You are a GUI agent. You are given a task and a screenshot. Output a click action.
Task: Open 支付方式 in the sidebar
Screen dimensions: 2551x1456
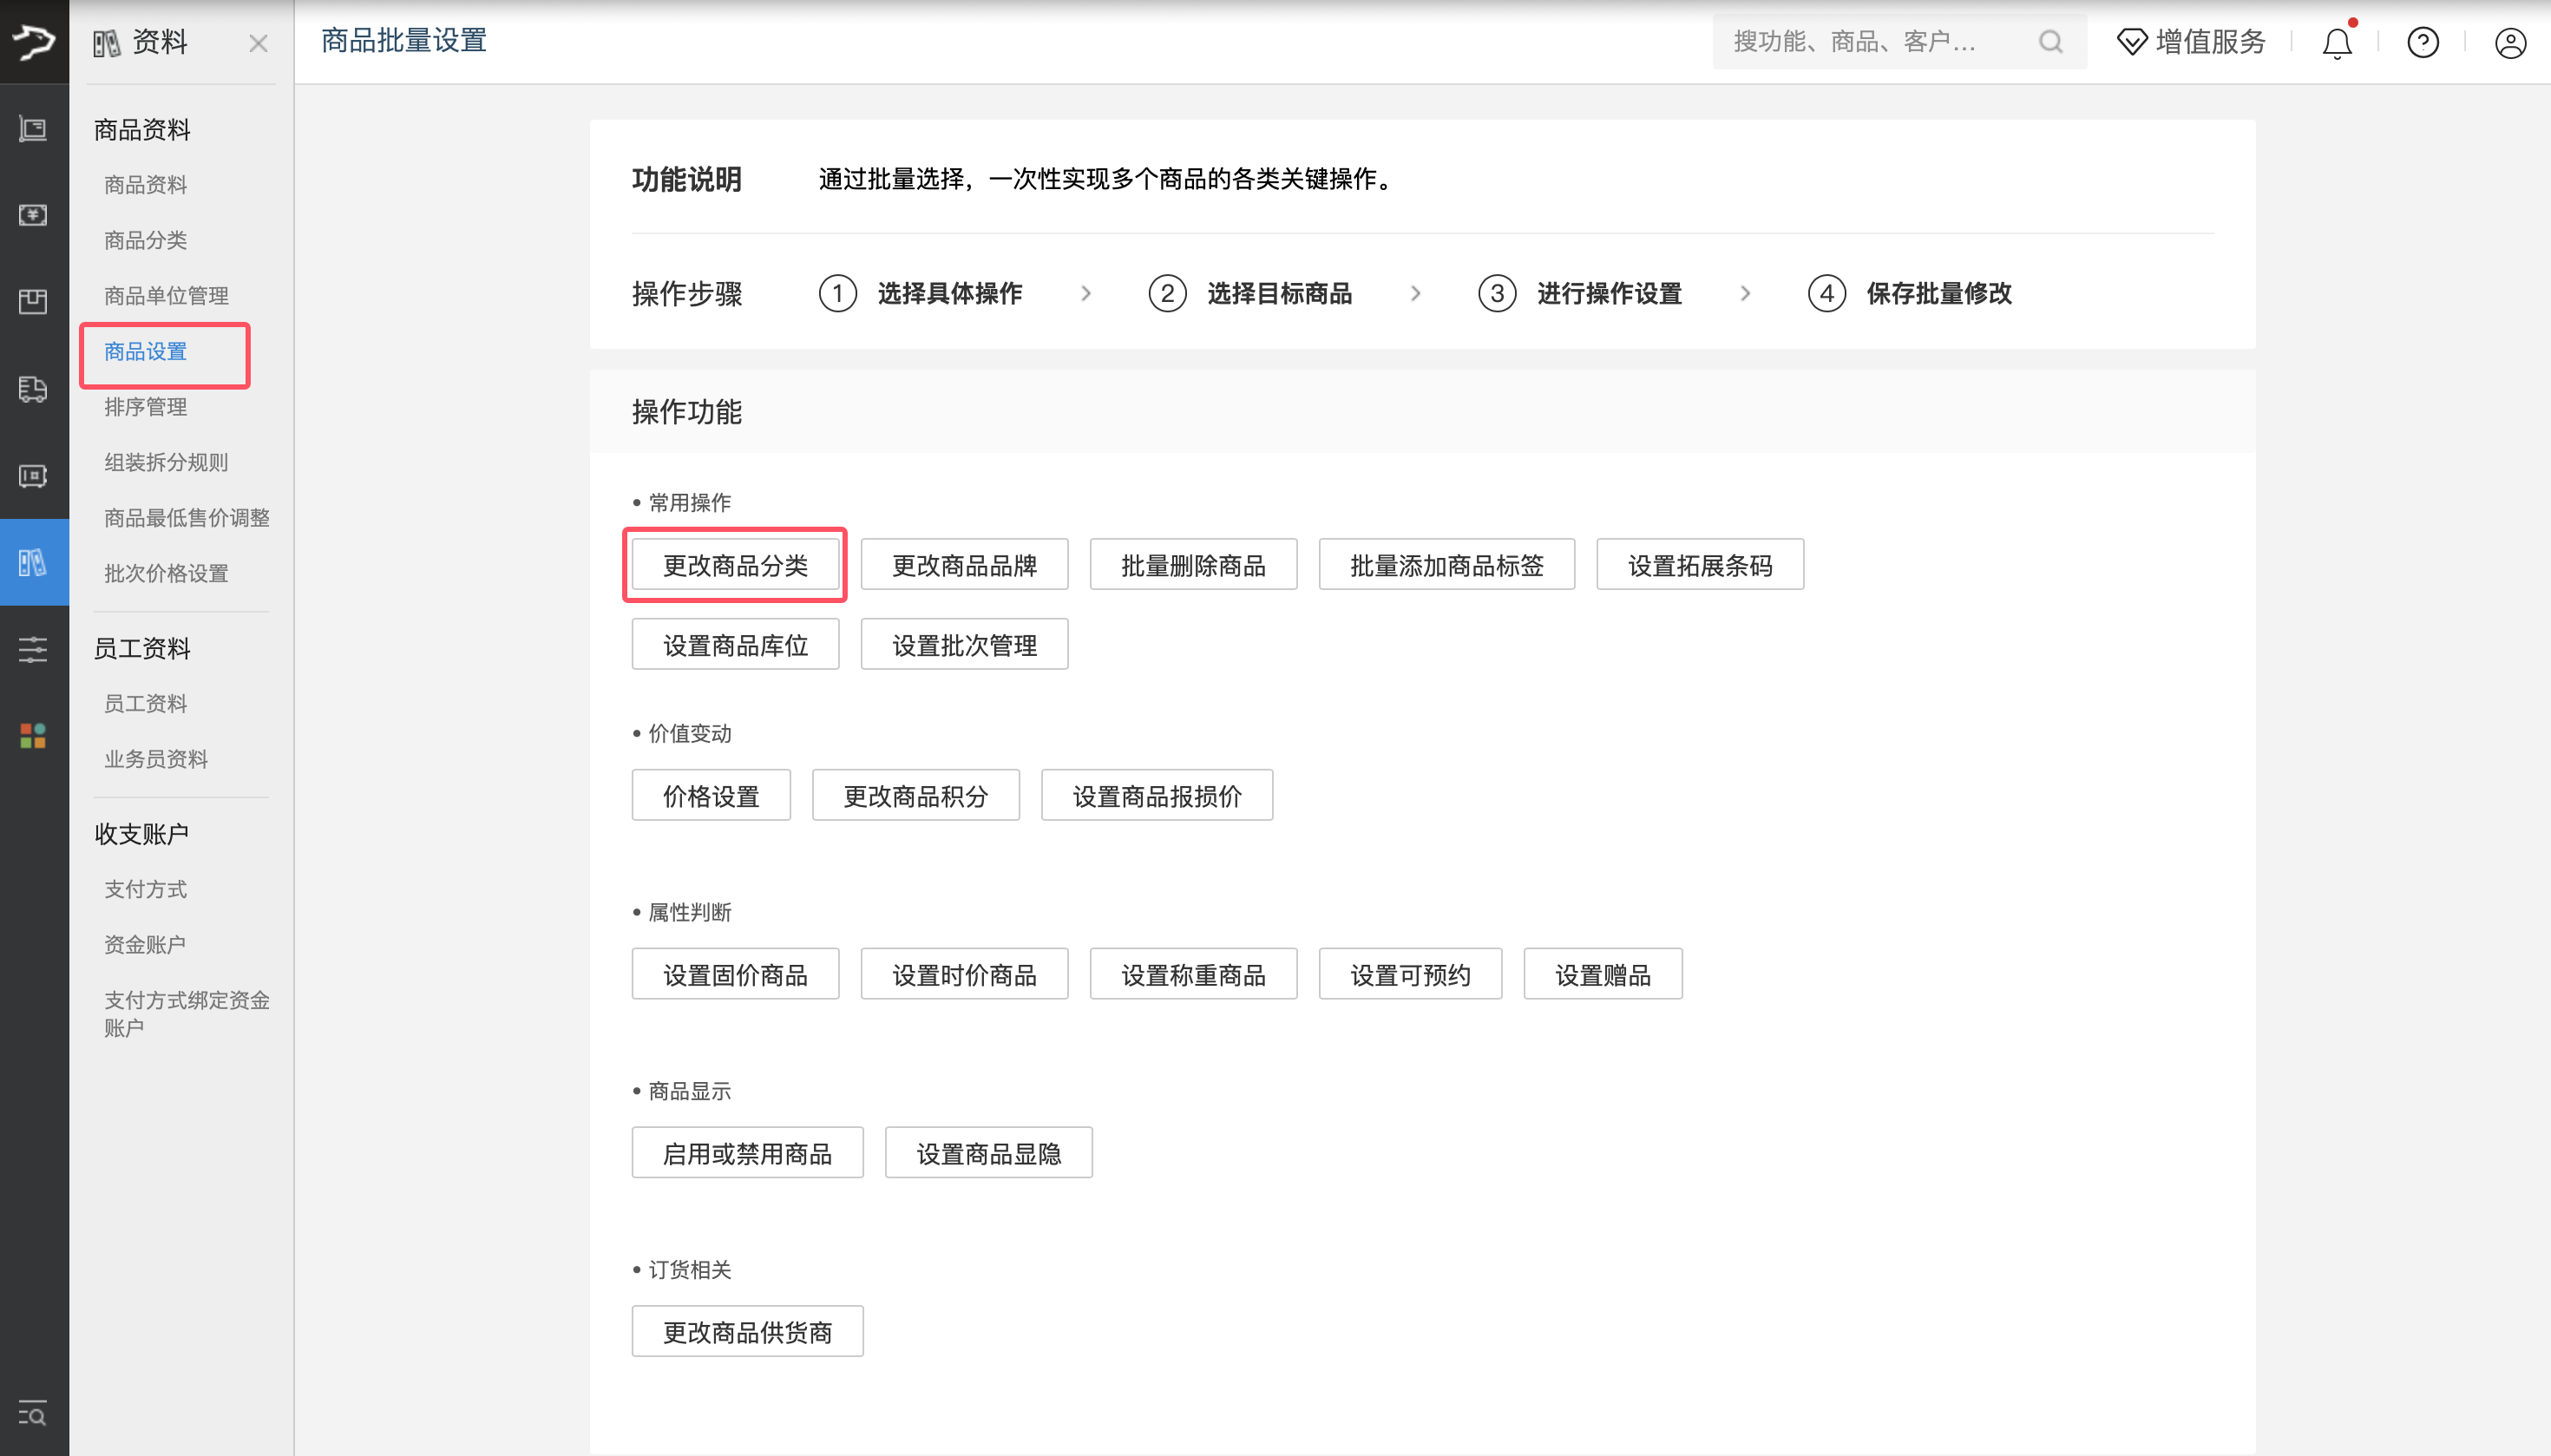coord(146,889)
